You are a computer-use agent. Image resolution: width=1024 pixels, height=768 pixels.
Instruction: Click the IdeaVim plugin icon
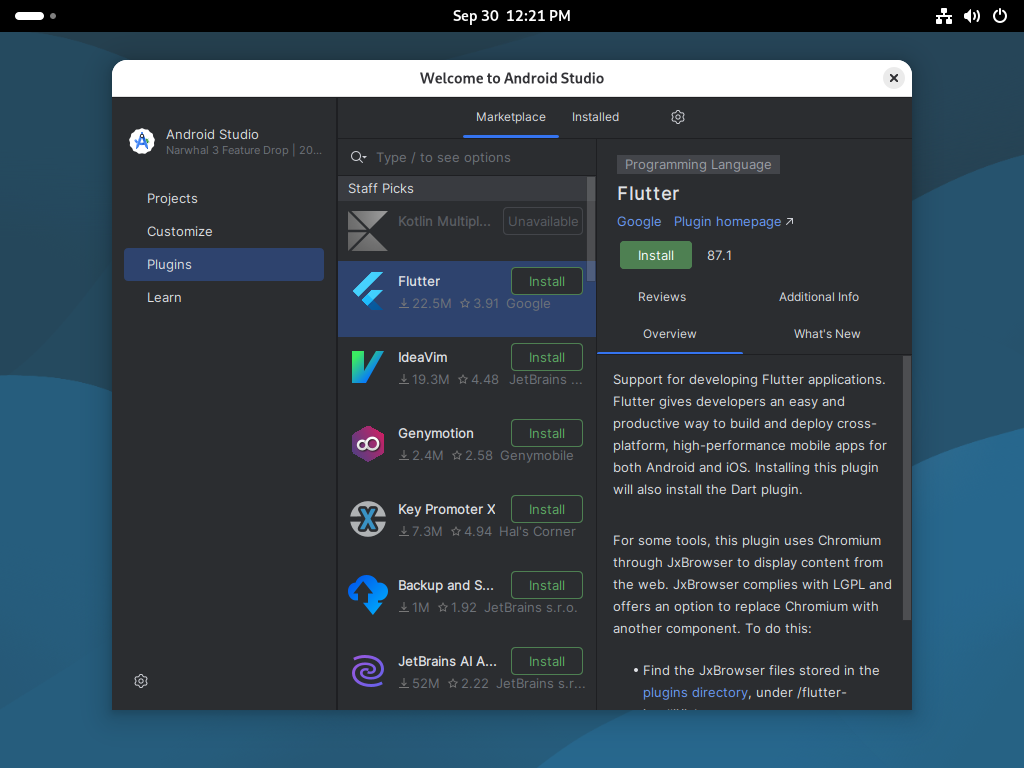coord(367,367)
